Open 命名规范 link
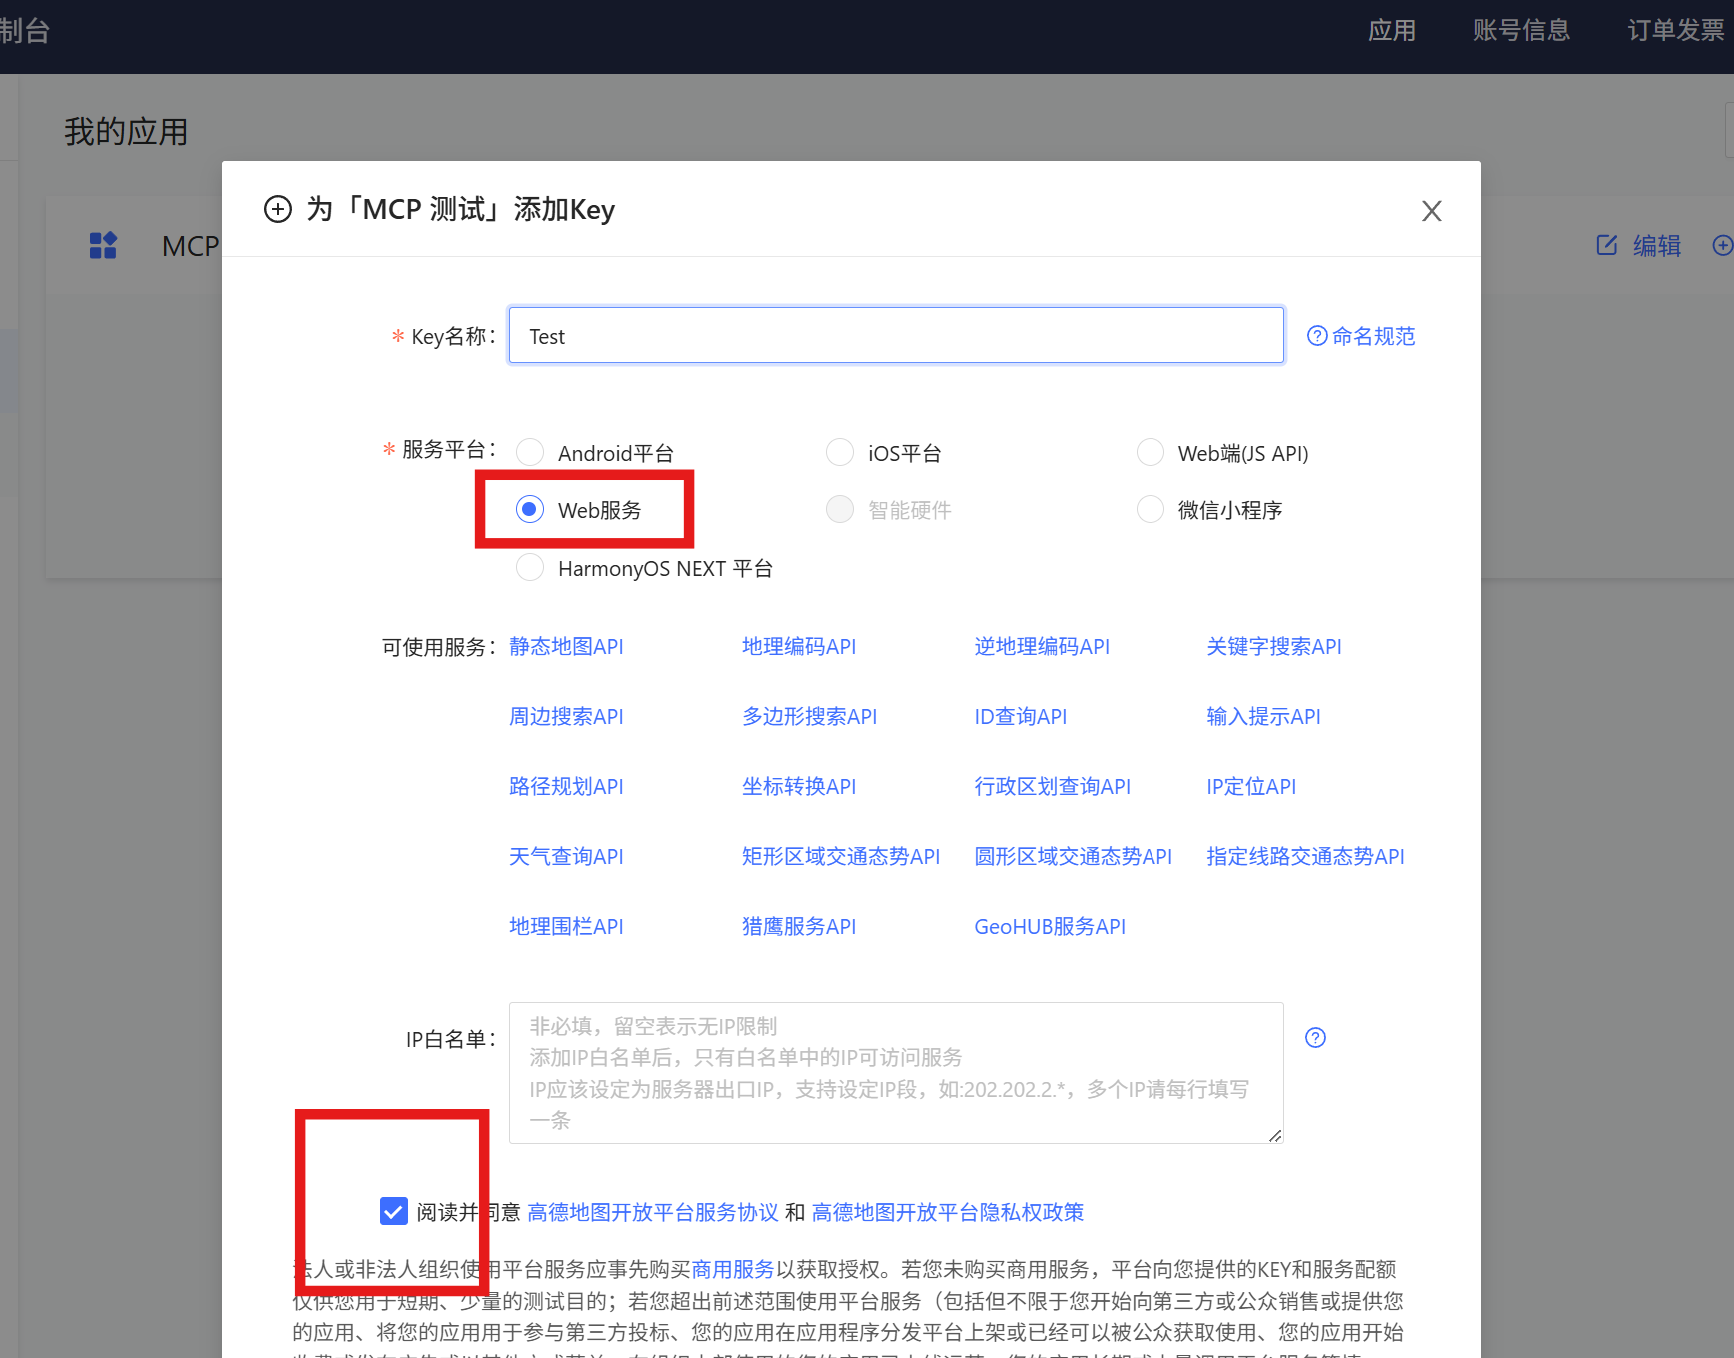Image resolution: width=1734 pixels, height=1358 pixels. [1373, 336]
